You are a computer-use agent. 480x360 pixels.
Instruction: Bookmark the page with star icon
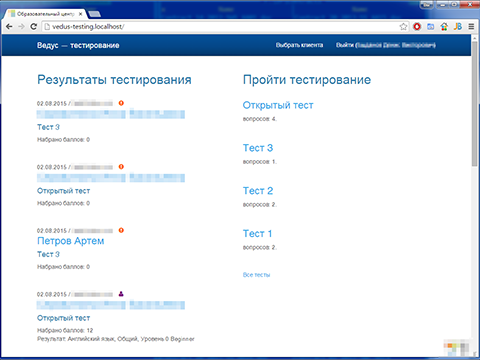(403, 27)
